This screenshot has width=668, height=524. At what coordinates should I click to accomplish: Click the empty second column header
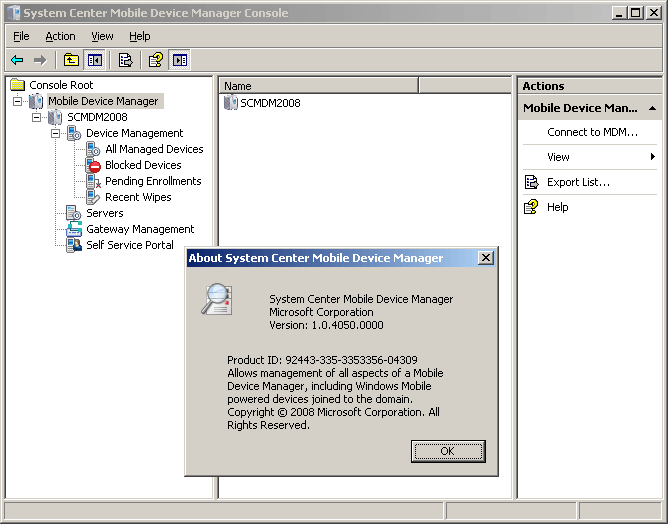pos(465,86)
